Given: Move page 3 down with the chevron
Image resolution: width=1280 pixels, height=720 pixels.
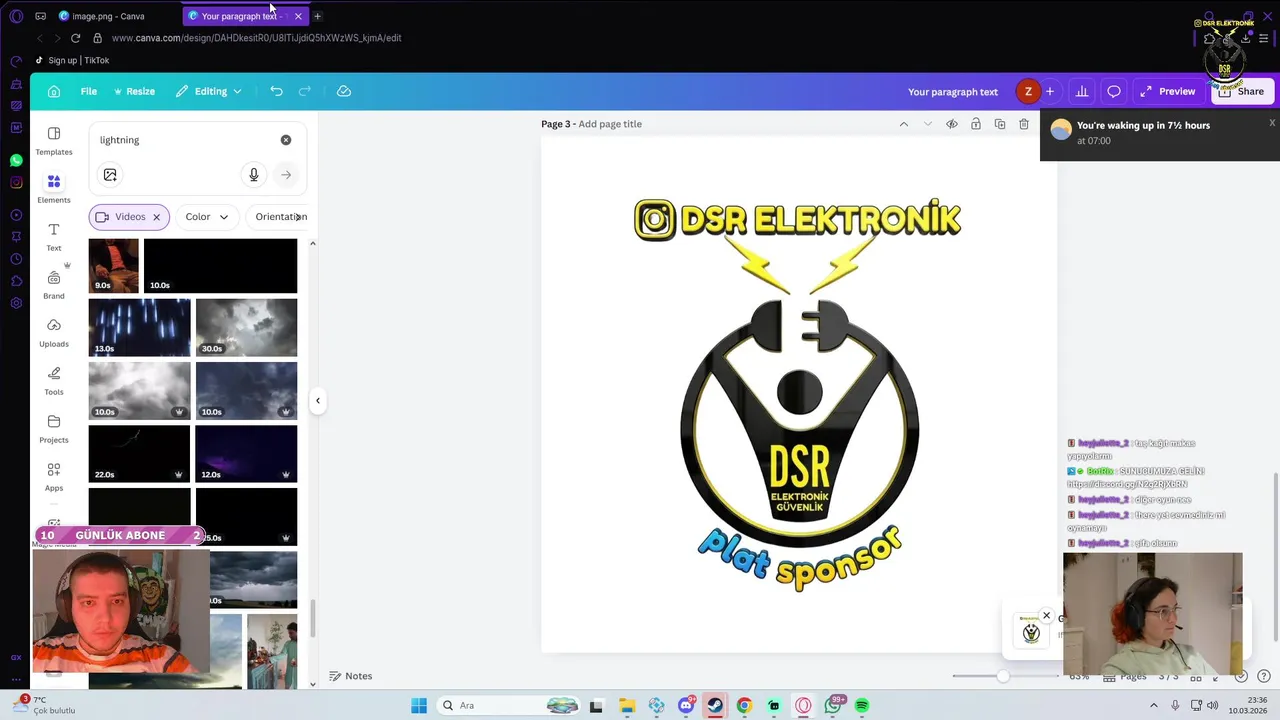Looking at the screenshot, I should coord(927,124).
